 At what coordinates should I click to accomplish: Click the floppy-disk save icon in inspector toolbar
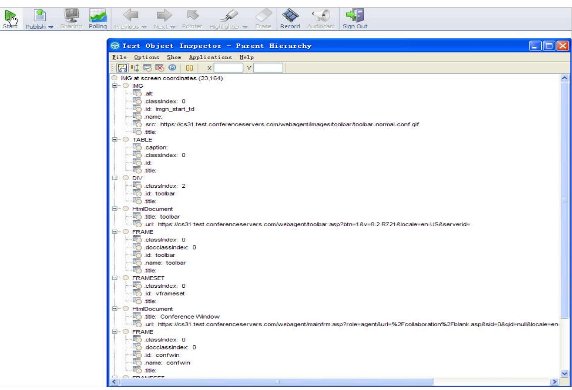122,68
